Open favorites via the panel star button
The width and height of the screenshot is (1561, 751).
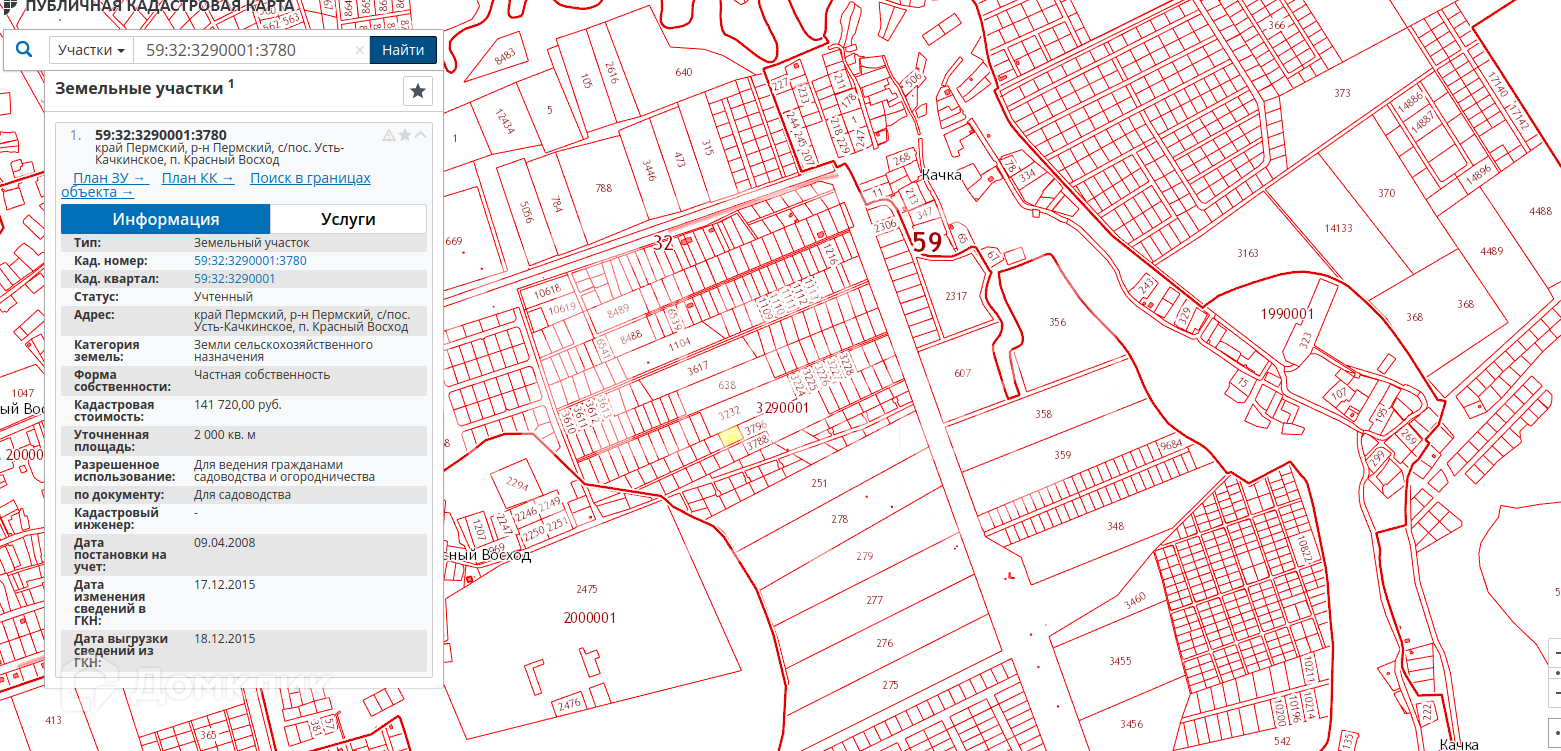pyautogui.click(x=418, y=90)
